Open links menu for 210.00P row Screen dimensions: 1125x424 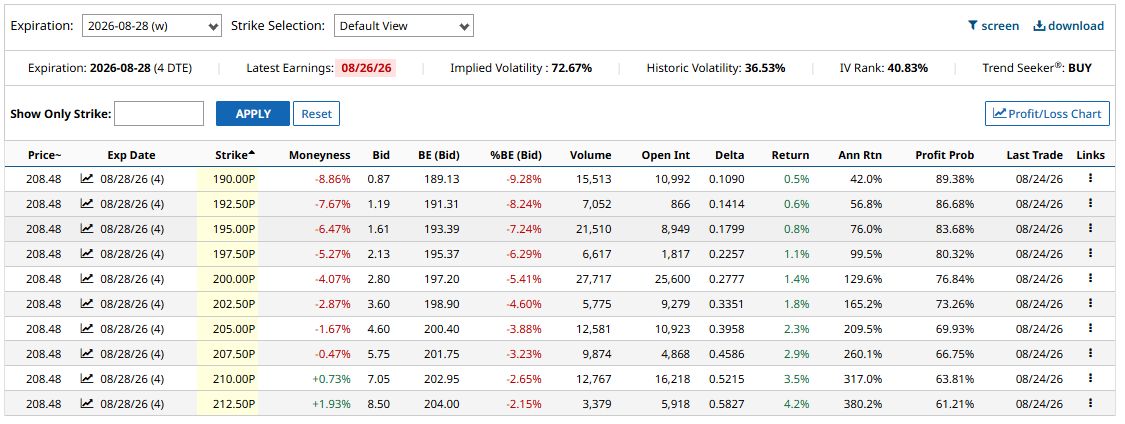click(1090, 378)
